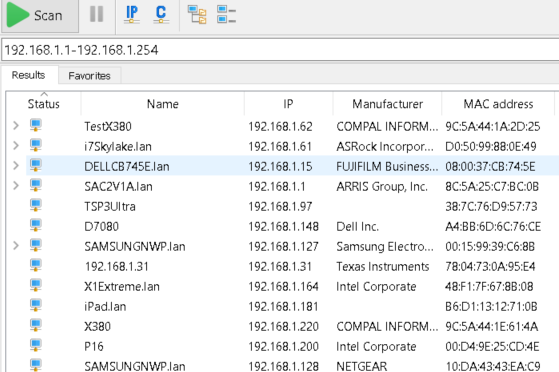Click the computer icon for i7Skylake.lan
The height and width of the screenshot is (372, 559).
[36, 146]
